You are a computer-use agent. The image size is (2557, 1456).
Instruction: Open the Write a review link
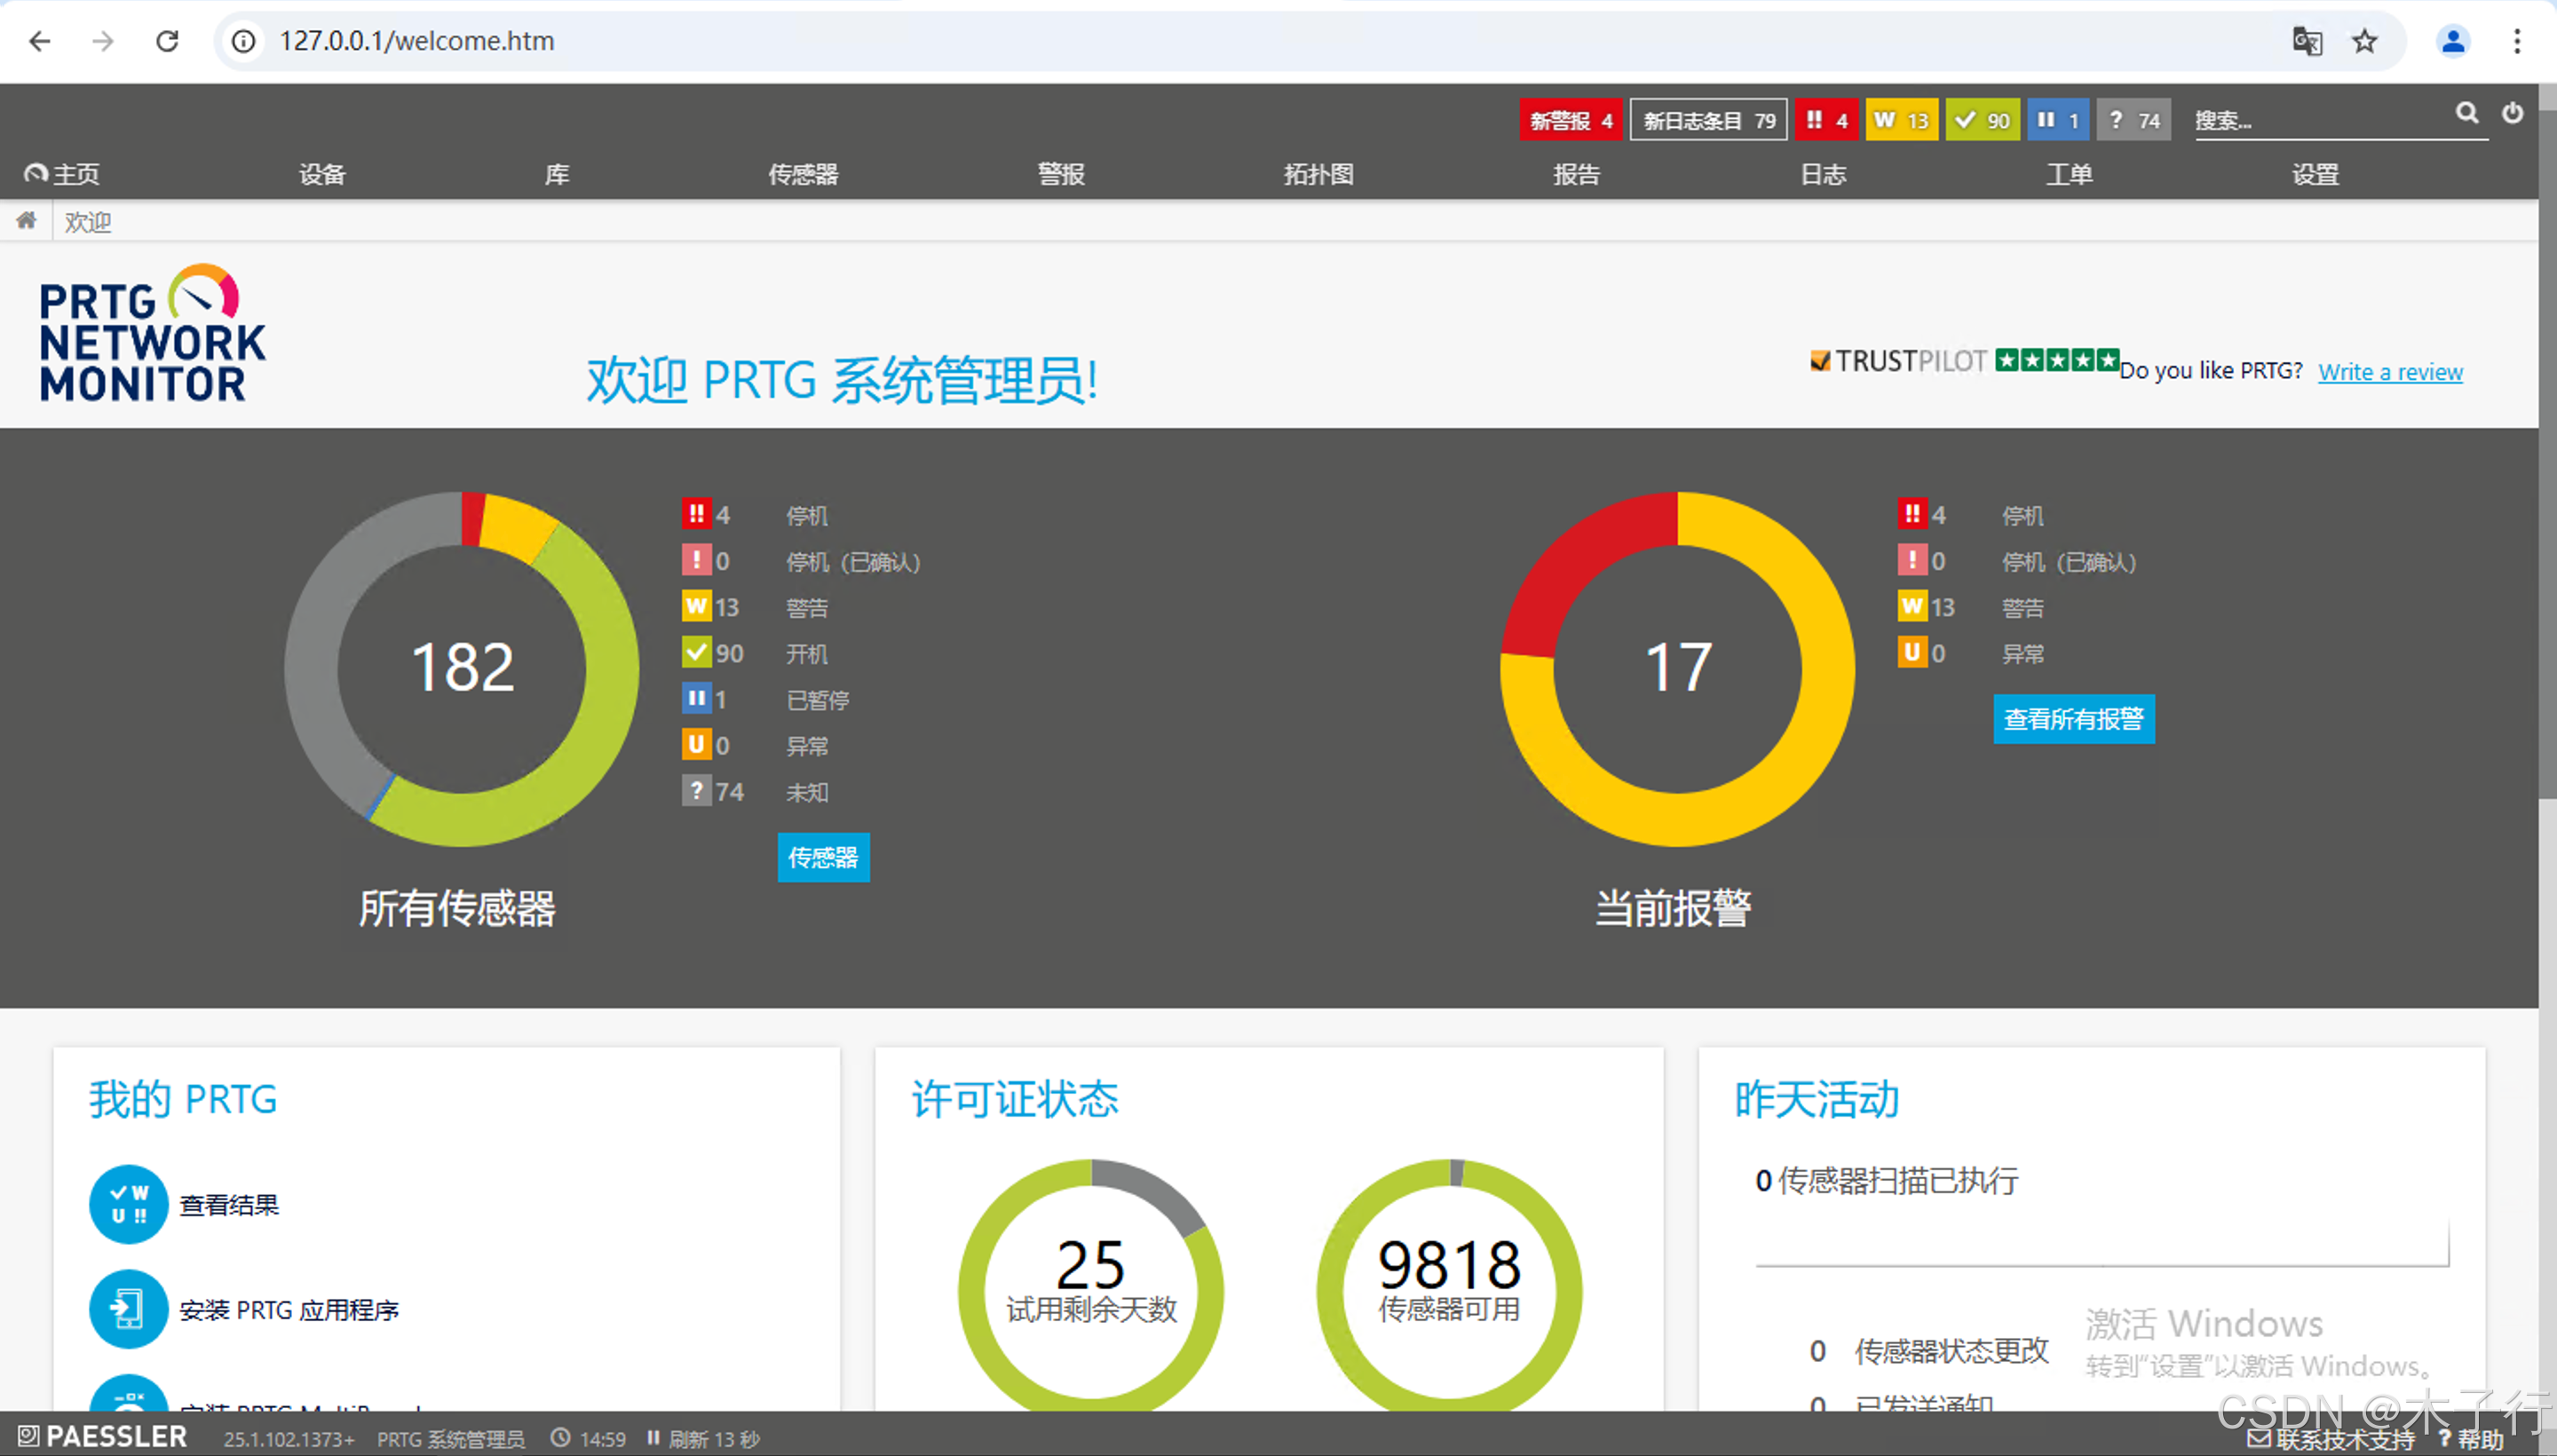[x=2390, y=372]
